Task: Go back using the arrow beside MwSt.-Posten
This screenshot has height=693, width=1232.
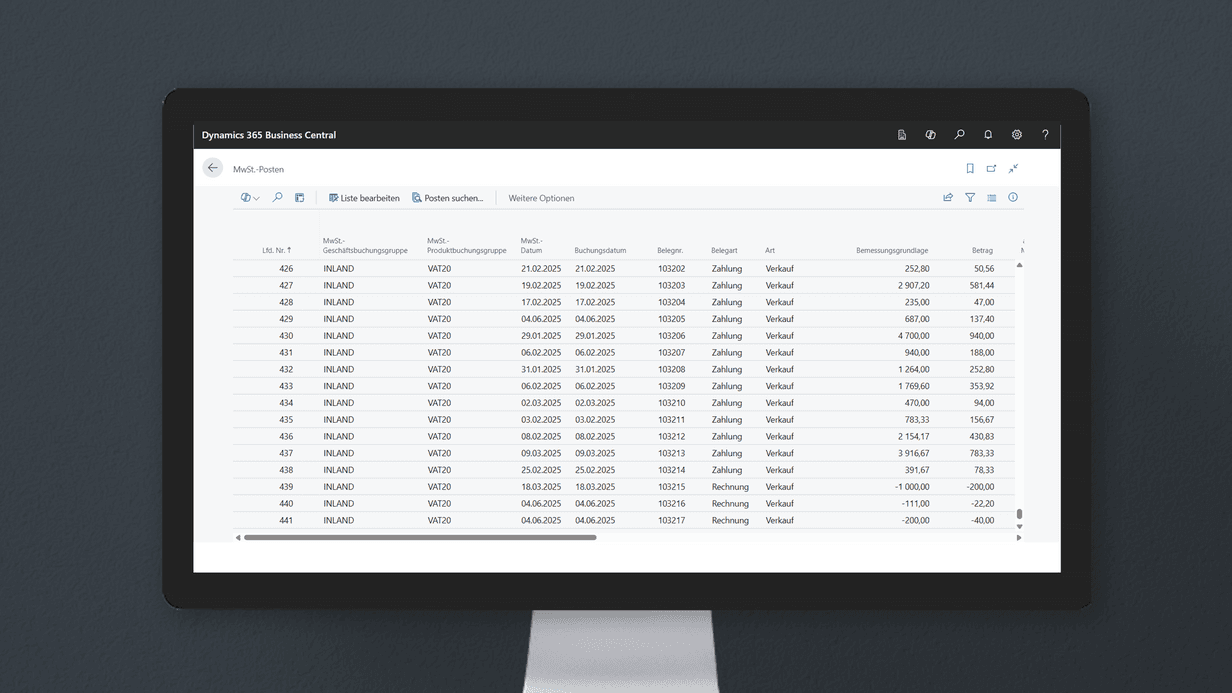Action: pos(212,168)
